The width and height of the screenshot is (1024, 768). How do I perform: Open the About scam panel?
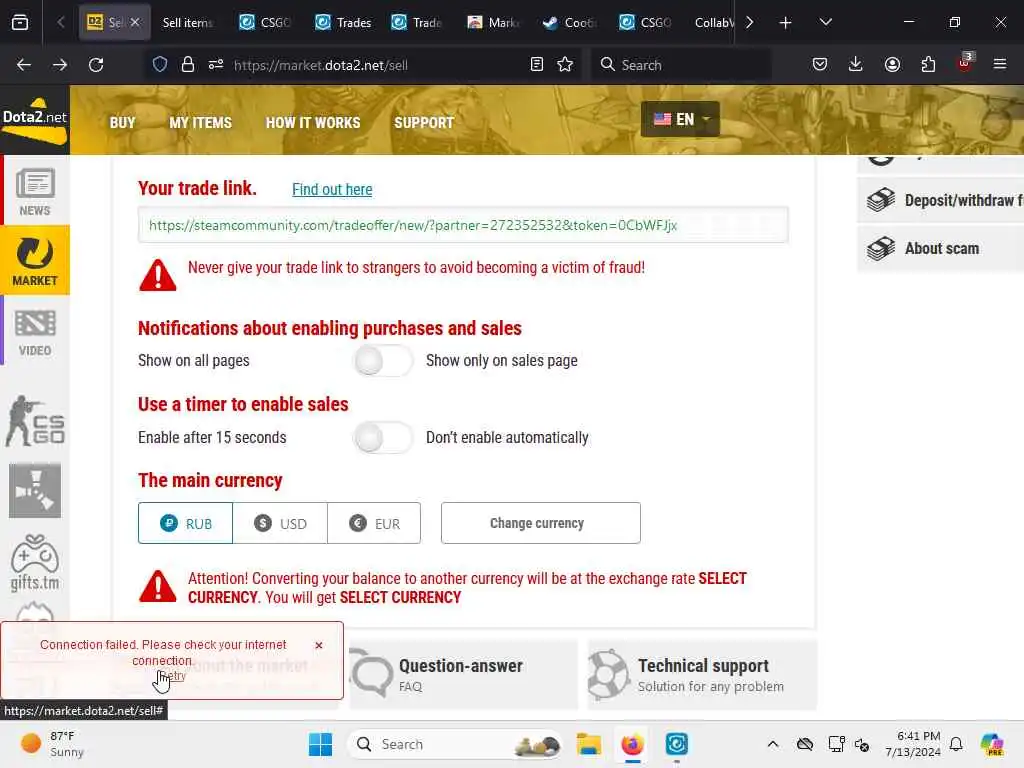click(x=941, y=248)
